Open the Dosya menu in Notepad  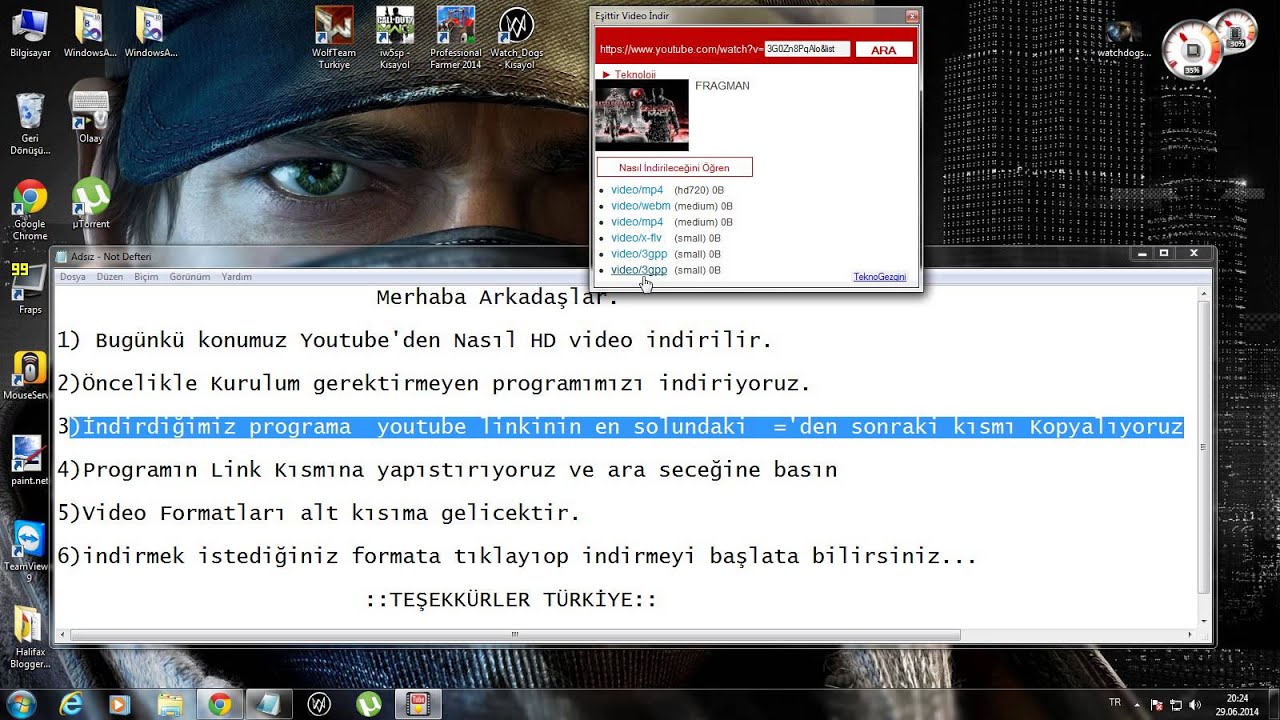(x=73, y=277)
